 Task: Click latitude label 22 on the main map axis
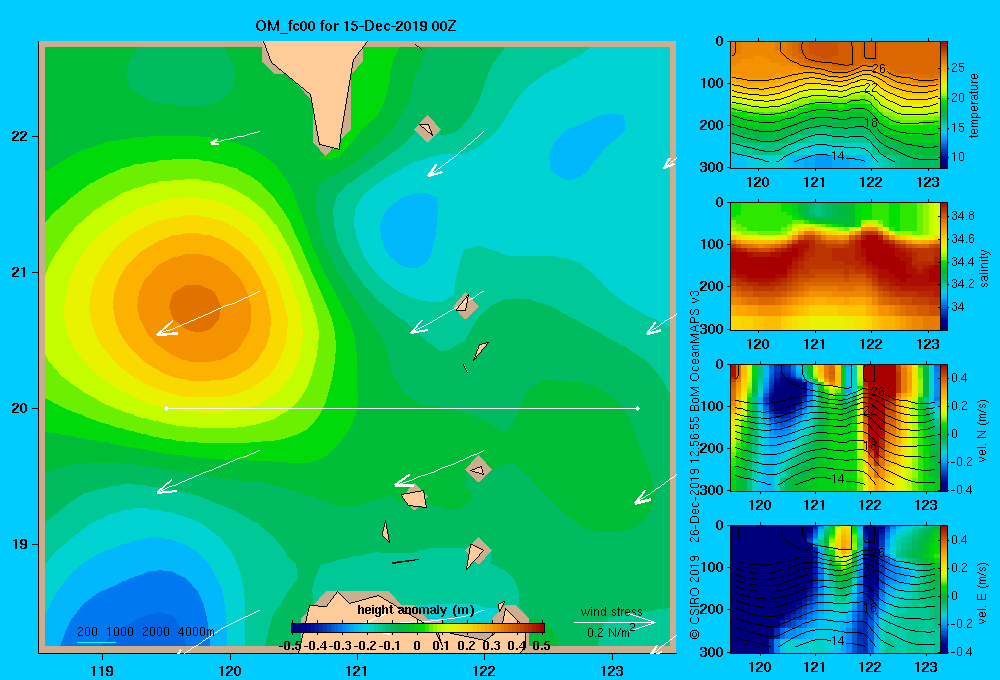click(19, 137)
